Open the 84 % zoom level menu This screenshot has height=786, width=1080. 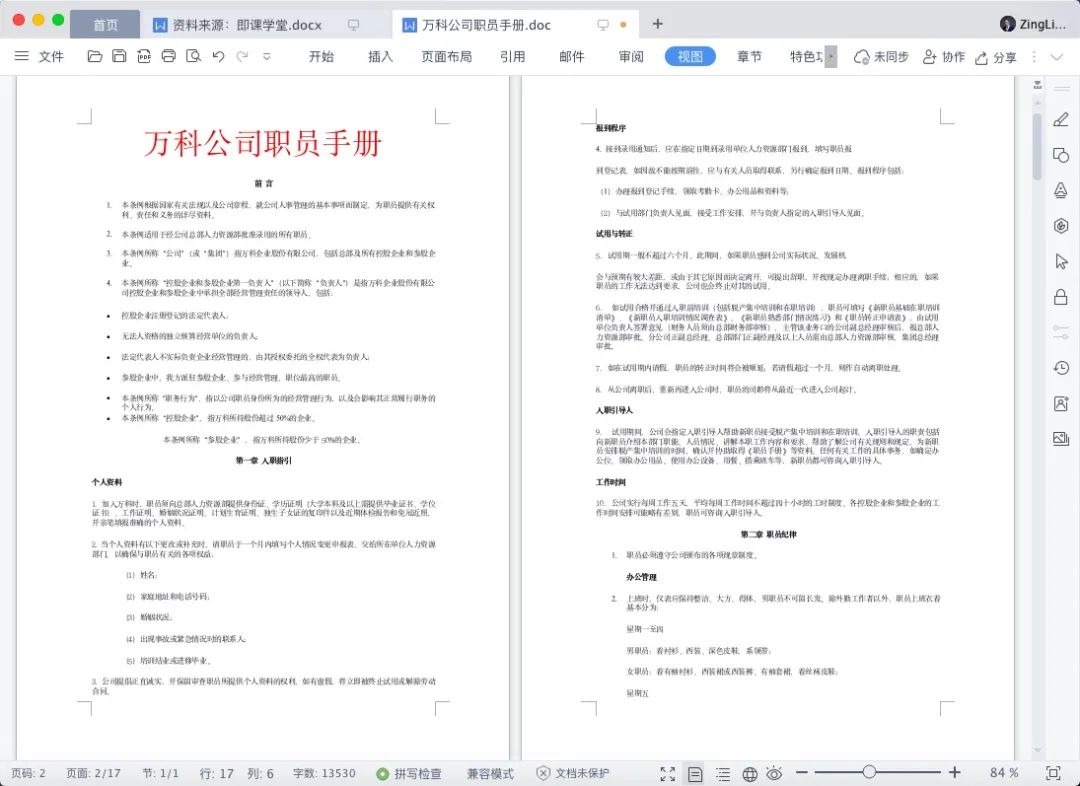click(x=1004, y=773)
